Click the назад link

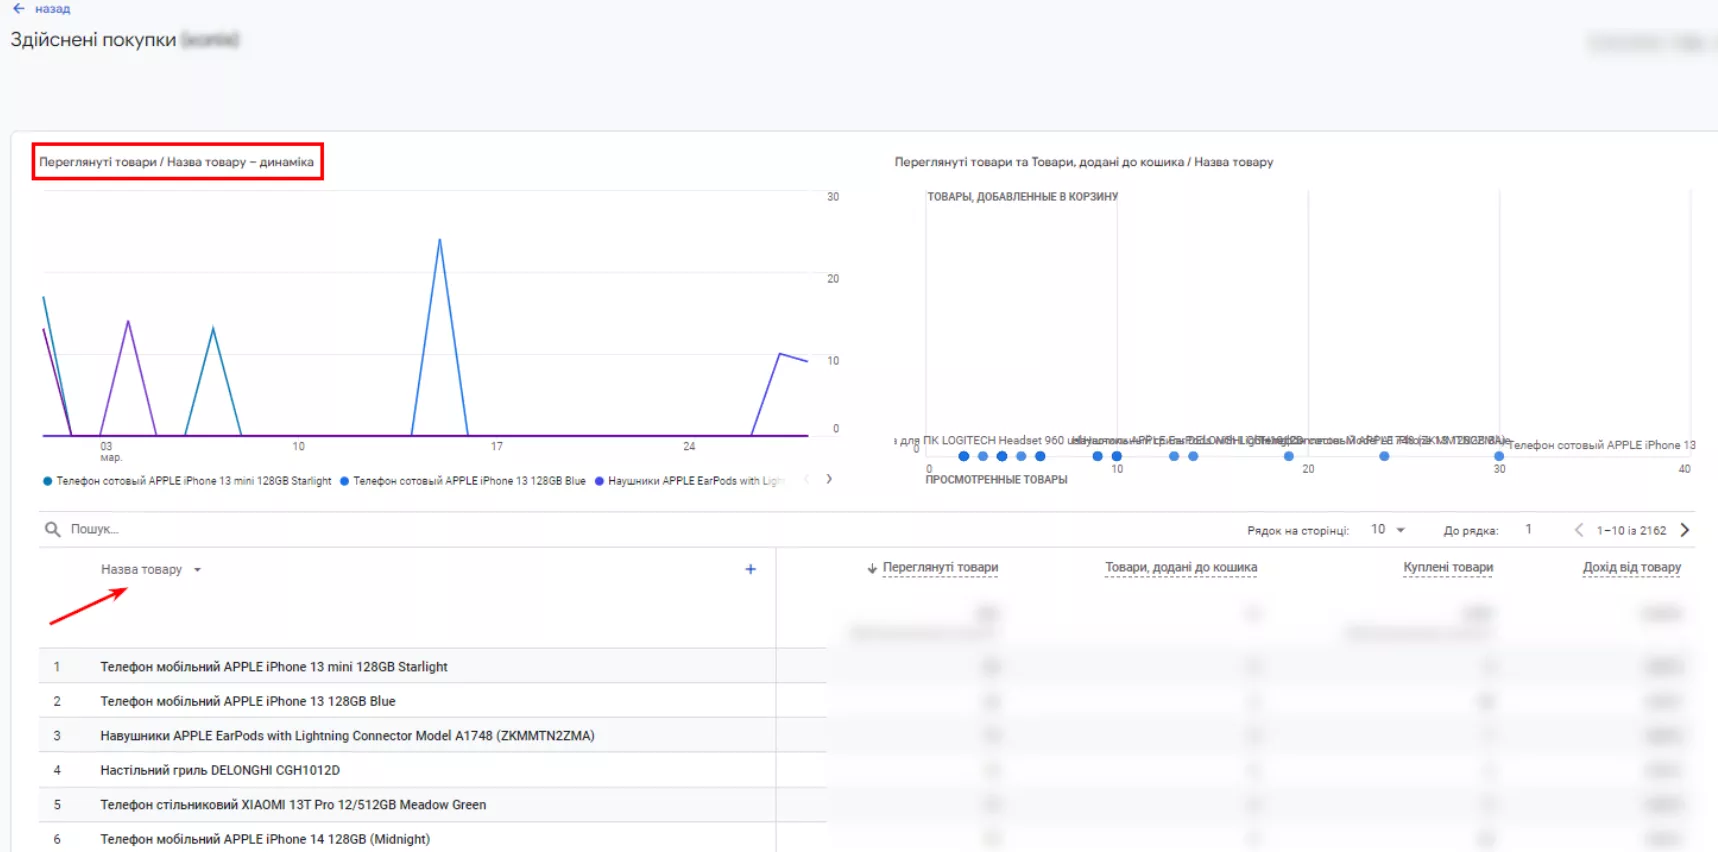52,9
